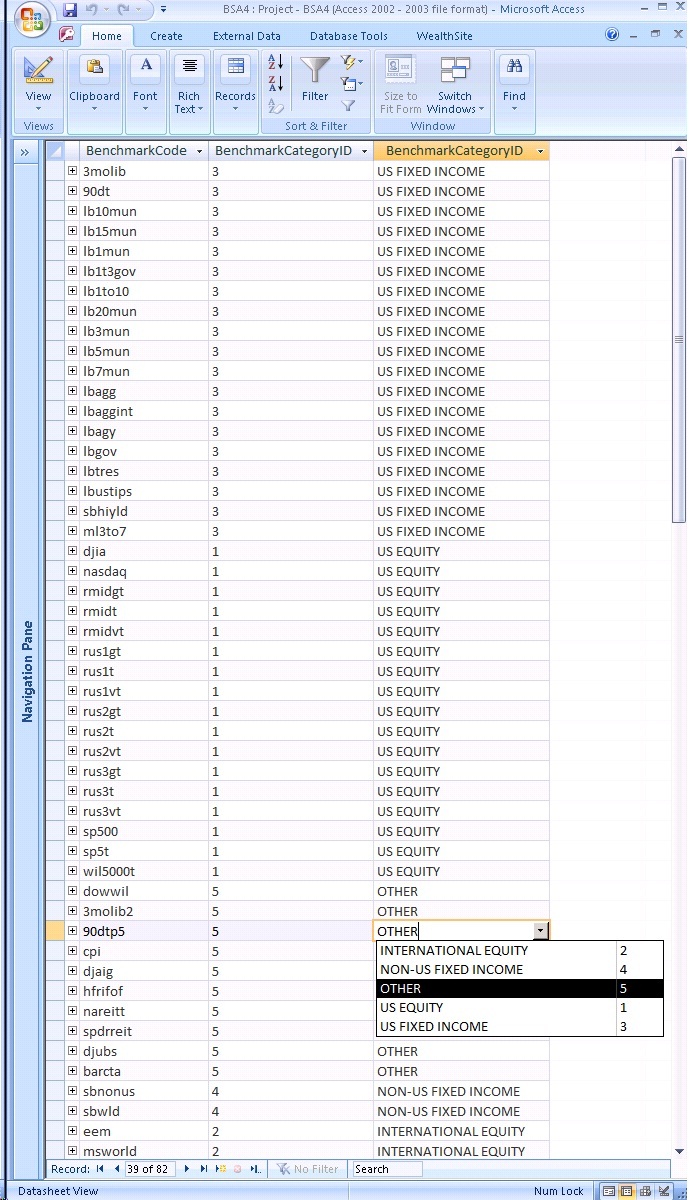Open the highlighted BenchmarkCategoryID column dropdown
This screenshot has height=1200, width=690.
point(541,151)
